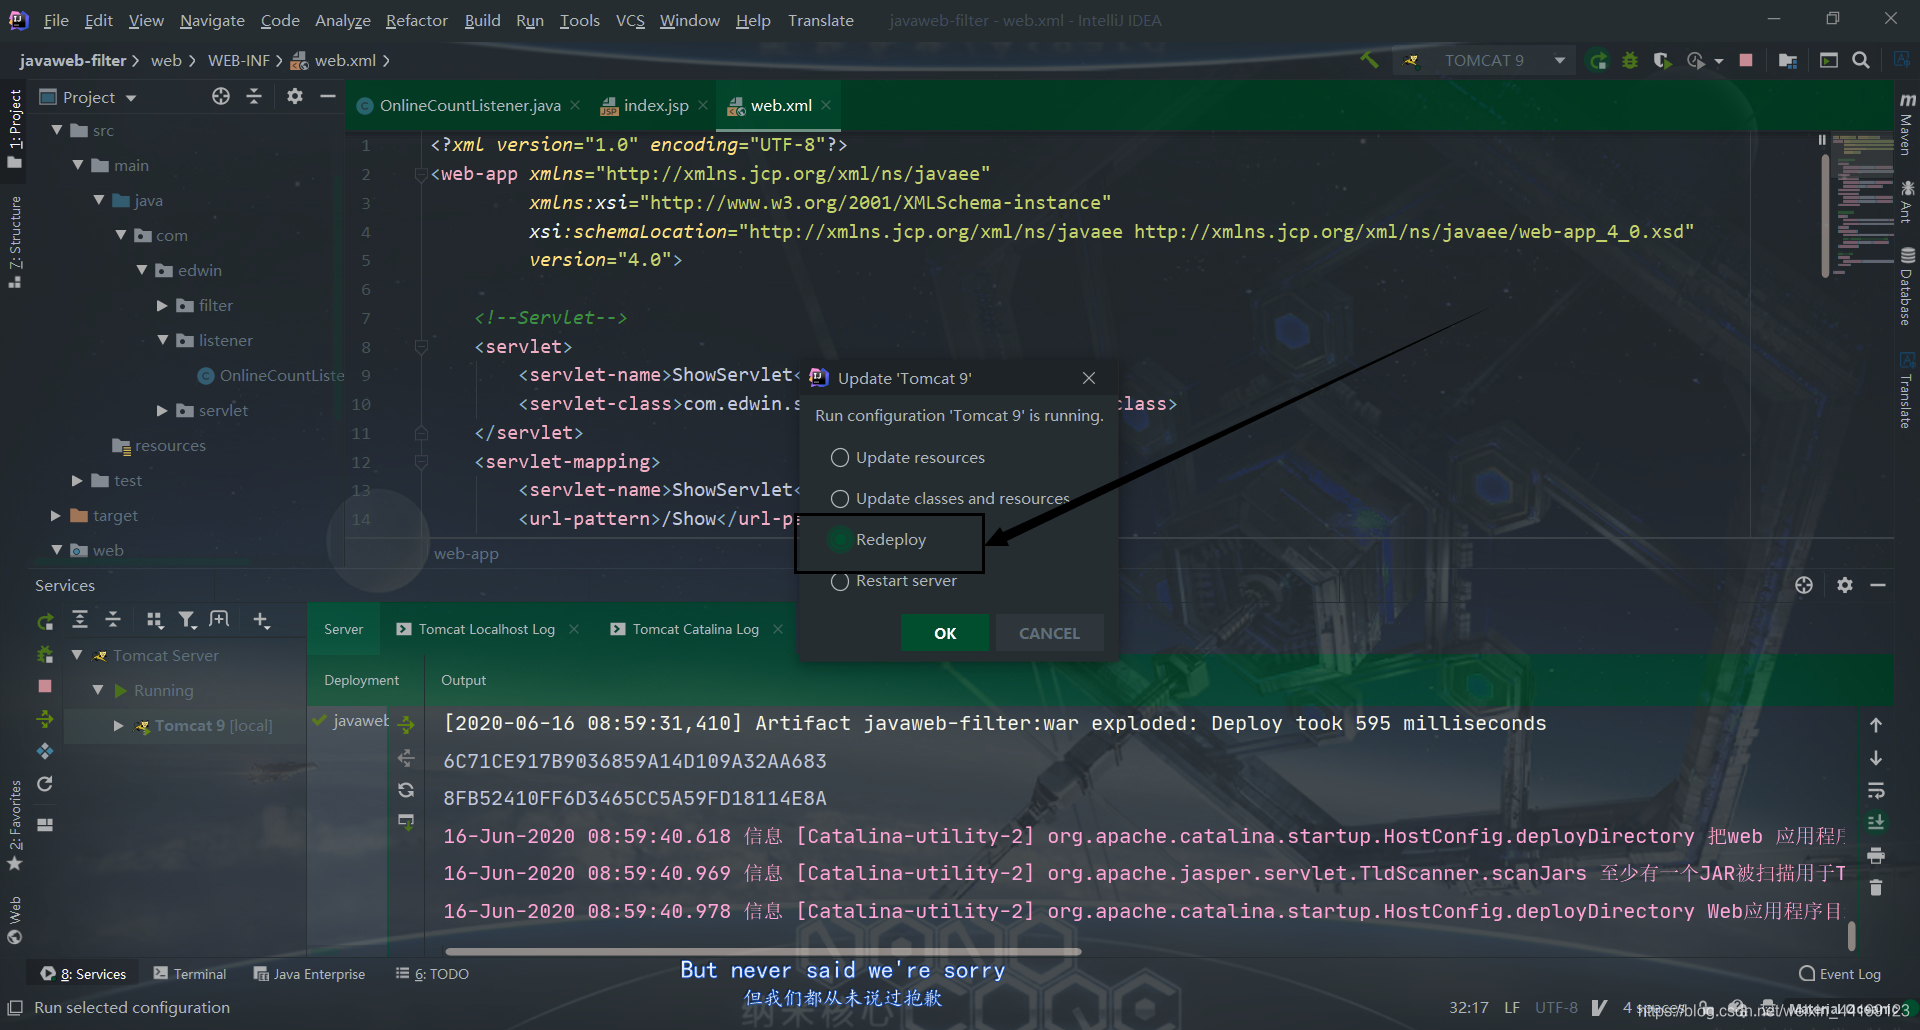Click the Run with Coverage icon
Viewport: 1920px width, 1030px height.
tap(1662, 60)
